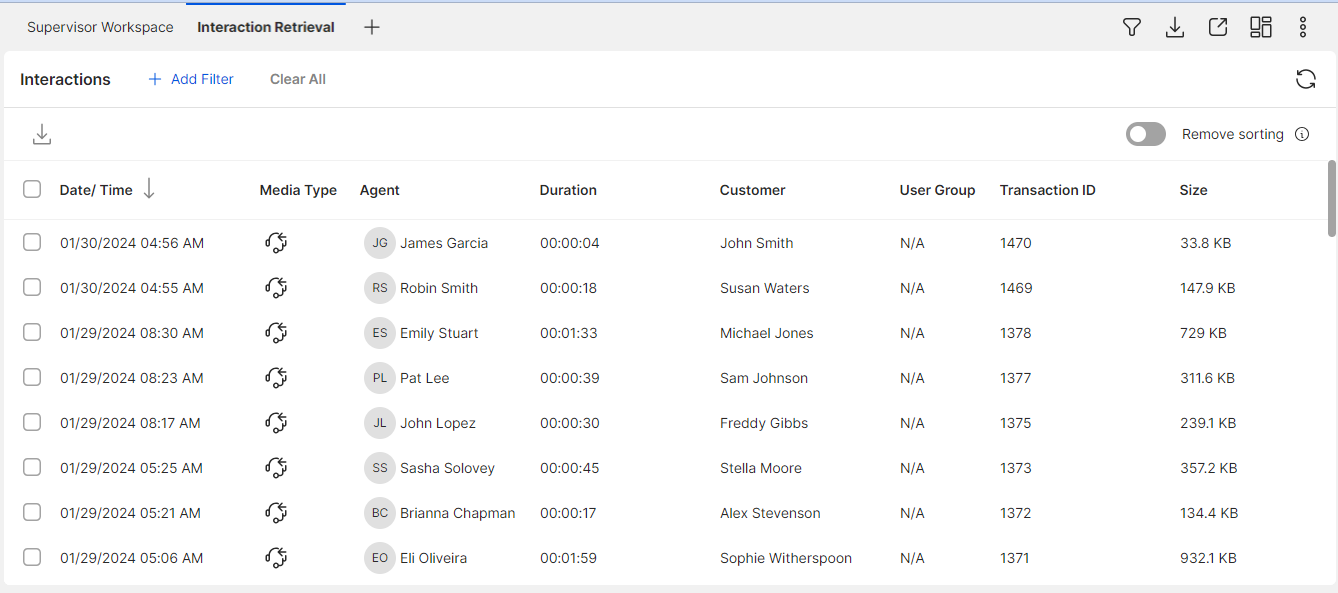Open the filter funnel icon in top toolbar
The width and height of the screenshot is (1338, 593).
click(1132, 28)
